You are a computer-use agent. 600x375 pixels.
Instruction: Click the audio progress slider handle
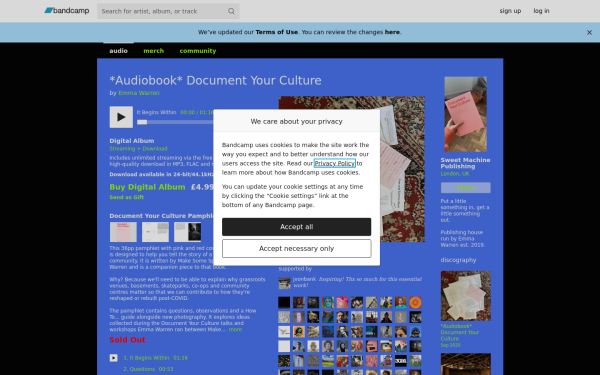pos(142,122)
